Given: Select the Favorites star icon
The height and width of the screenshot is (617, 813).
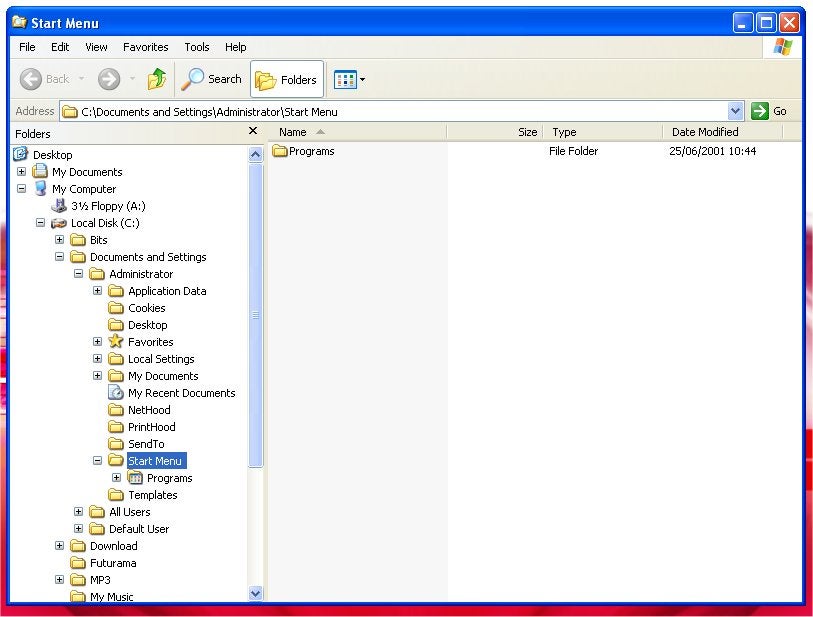Looking at the screenshot, I should point(116,342).
